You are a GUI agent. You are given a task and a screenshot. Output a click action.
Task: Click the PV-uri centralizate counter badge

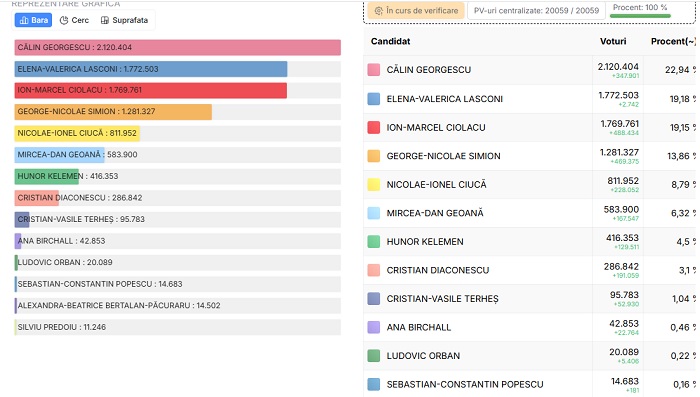[536, 11]
